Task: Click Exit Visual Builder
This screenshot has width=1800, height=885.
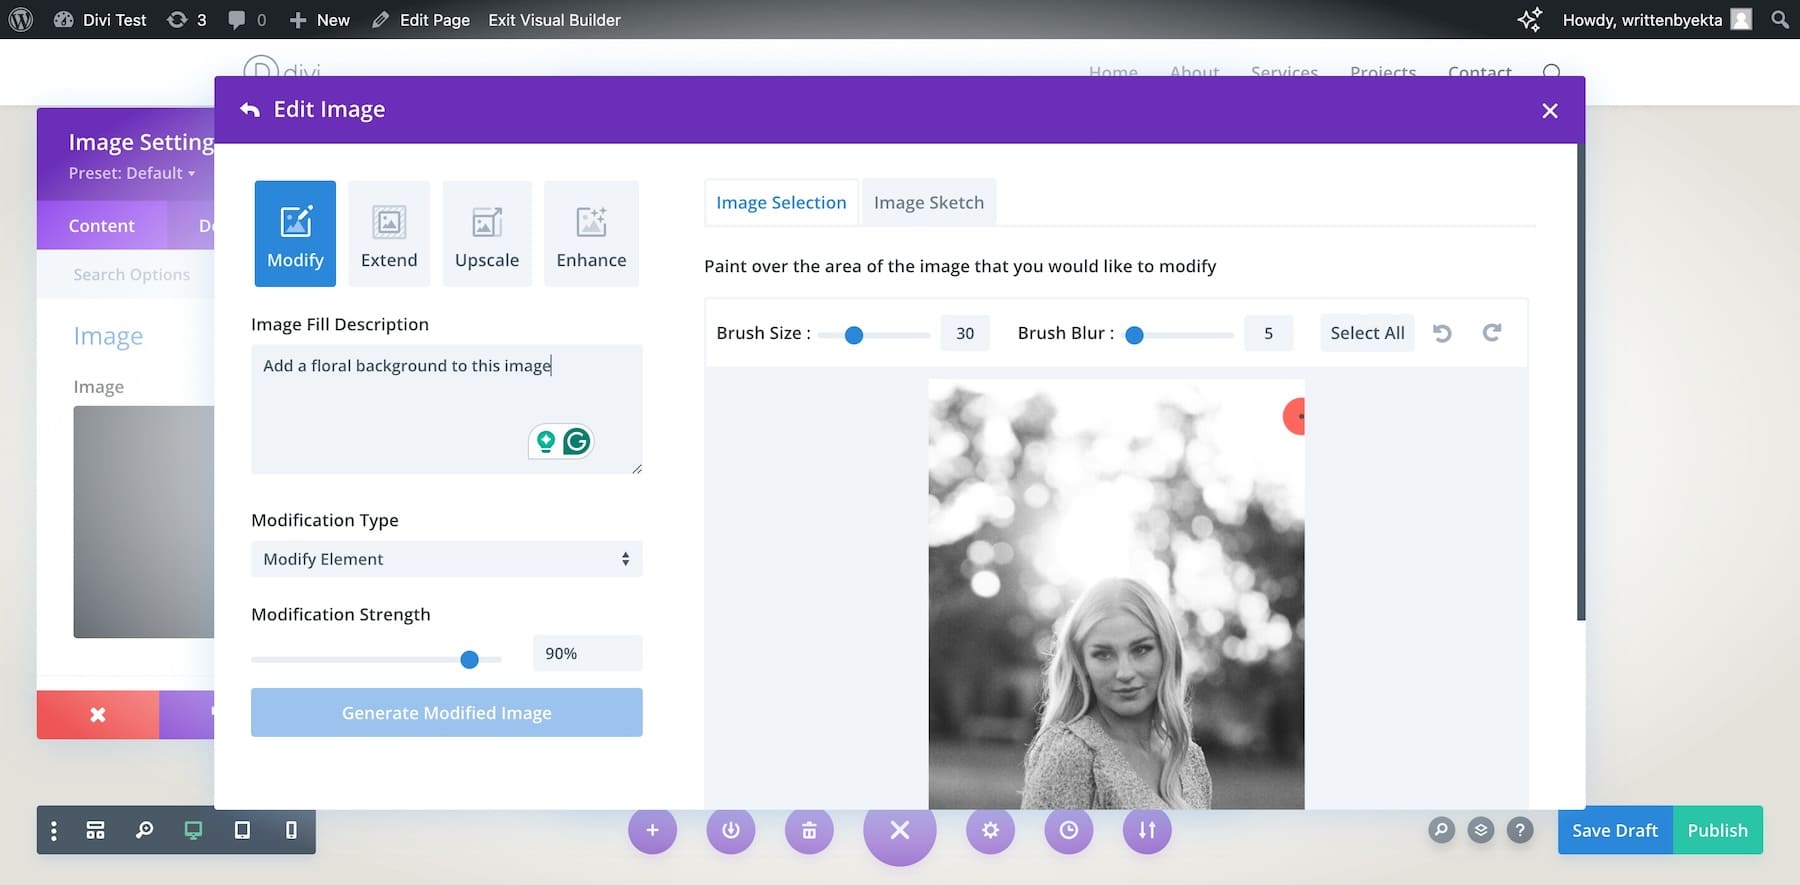Action: tap(554, 19)
